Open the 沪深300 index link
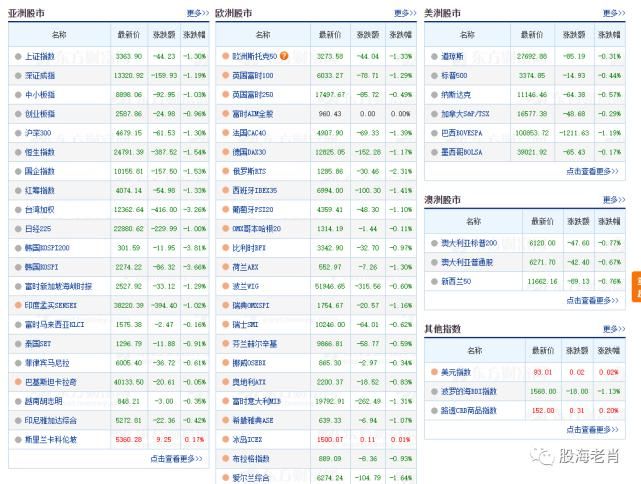 click(x=38, y=133)
